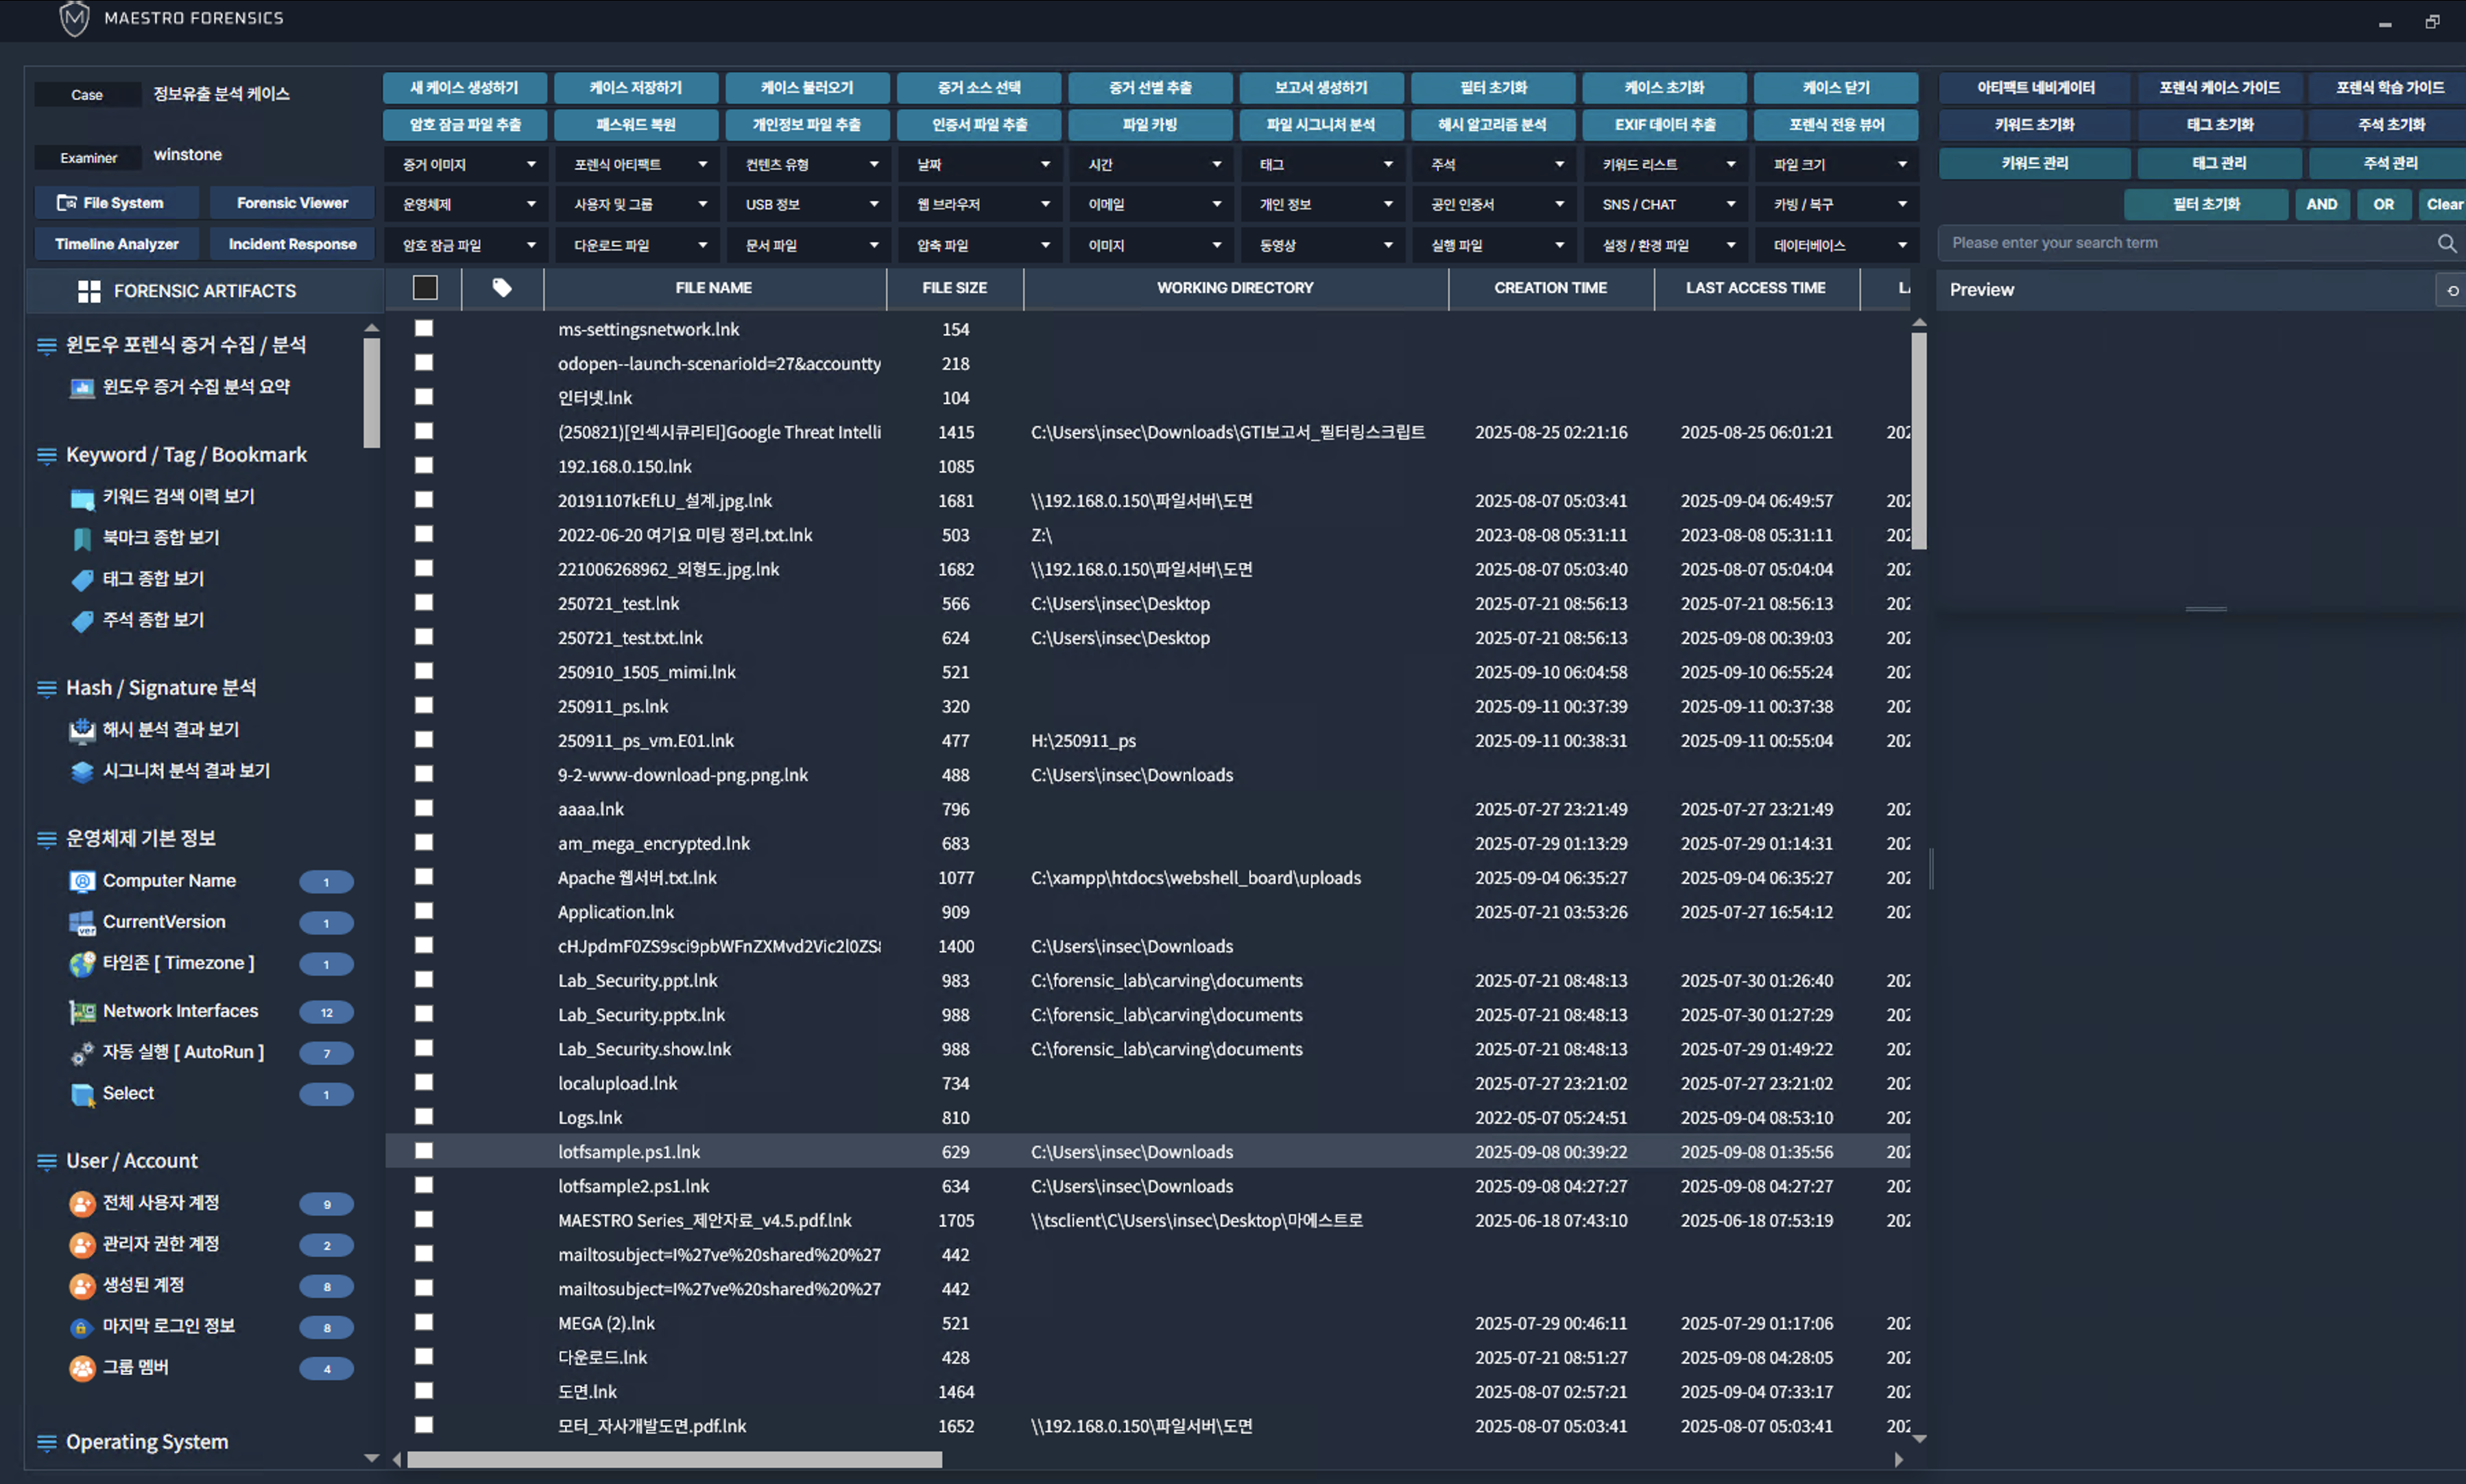Toggle the select-all header checkbox
Viewport: 2466px width, 1484px height.
[x=425, y=288]
